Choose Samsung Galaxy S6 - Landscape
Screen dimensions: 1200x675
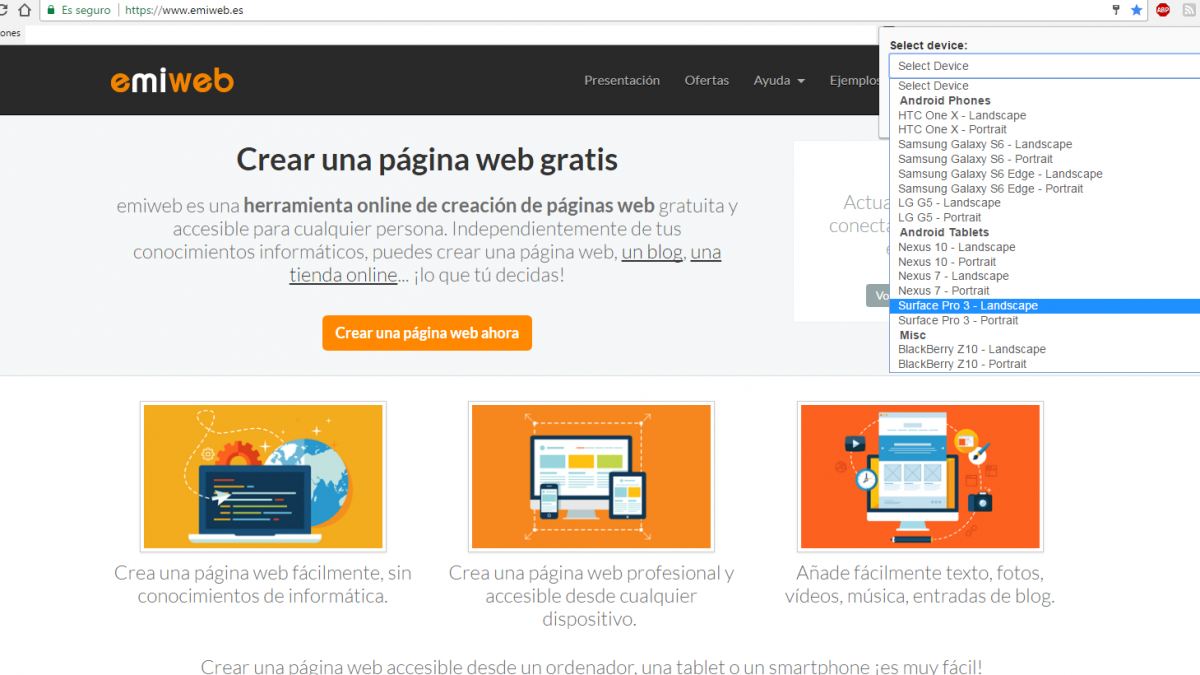(x=1044, y=144)
